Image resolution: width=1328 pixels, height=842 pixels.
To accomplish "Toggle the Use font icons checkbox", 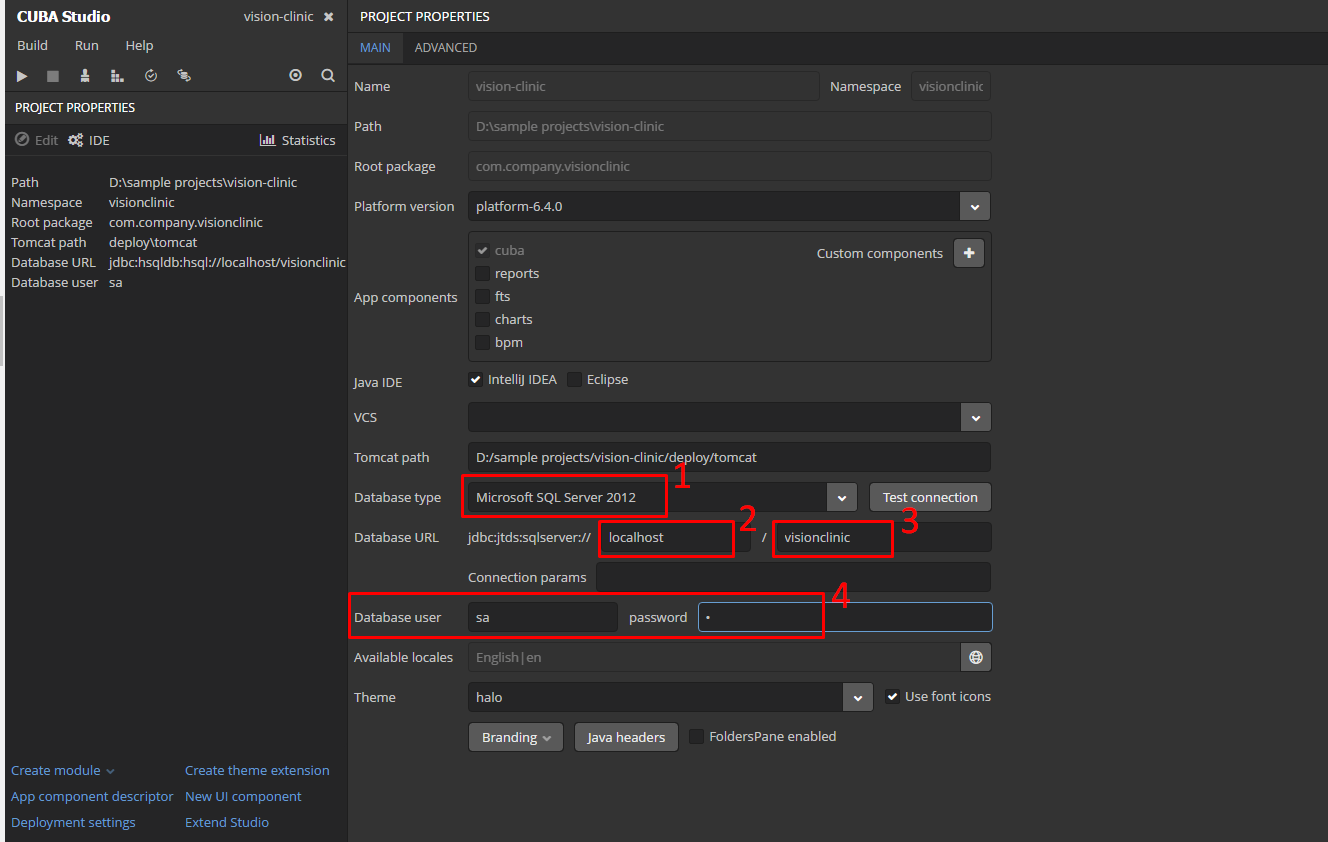I will pyautogui.click(x=892, y=696).
